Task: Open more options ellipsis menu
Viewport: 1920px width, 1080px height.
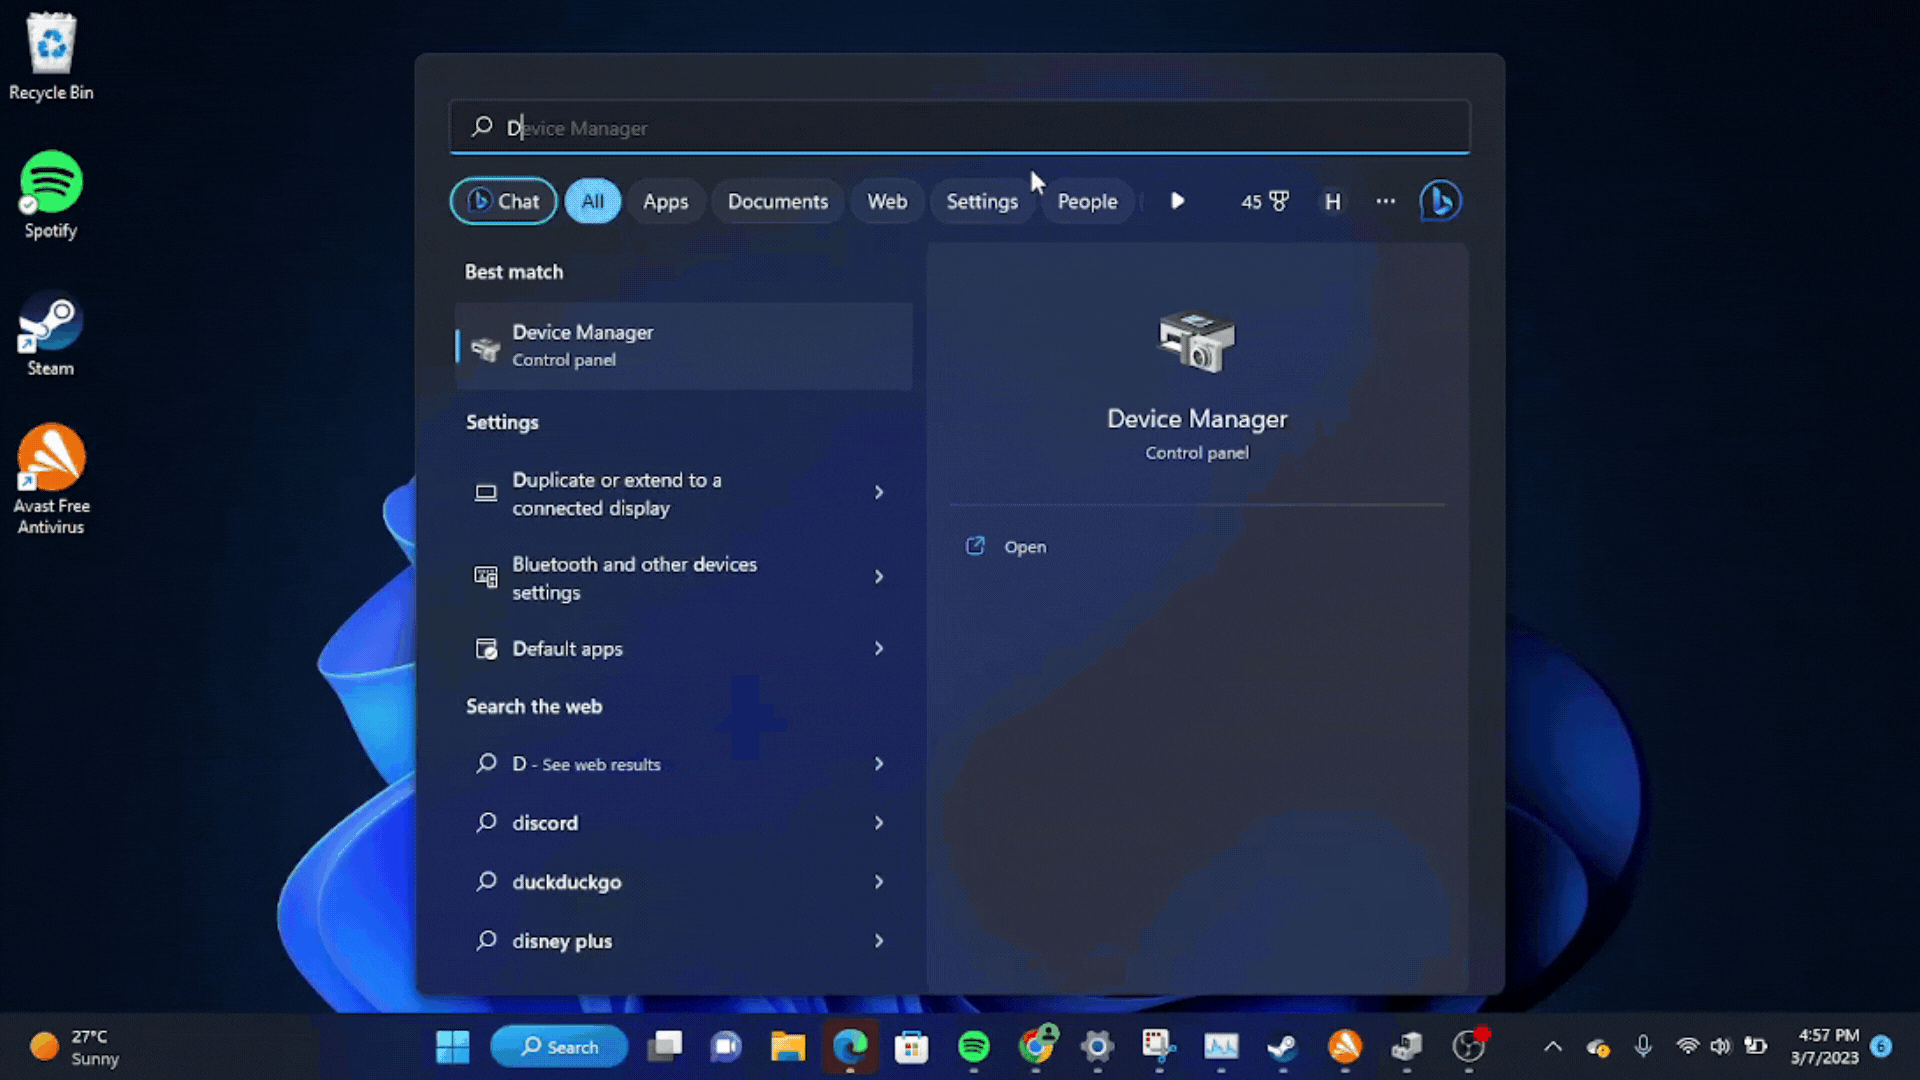Action: click(x=1385, y=201)
